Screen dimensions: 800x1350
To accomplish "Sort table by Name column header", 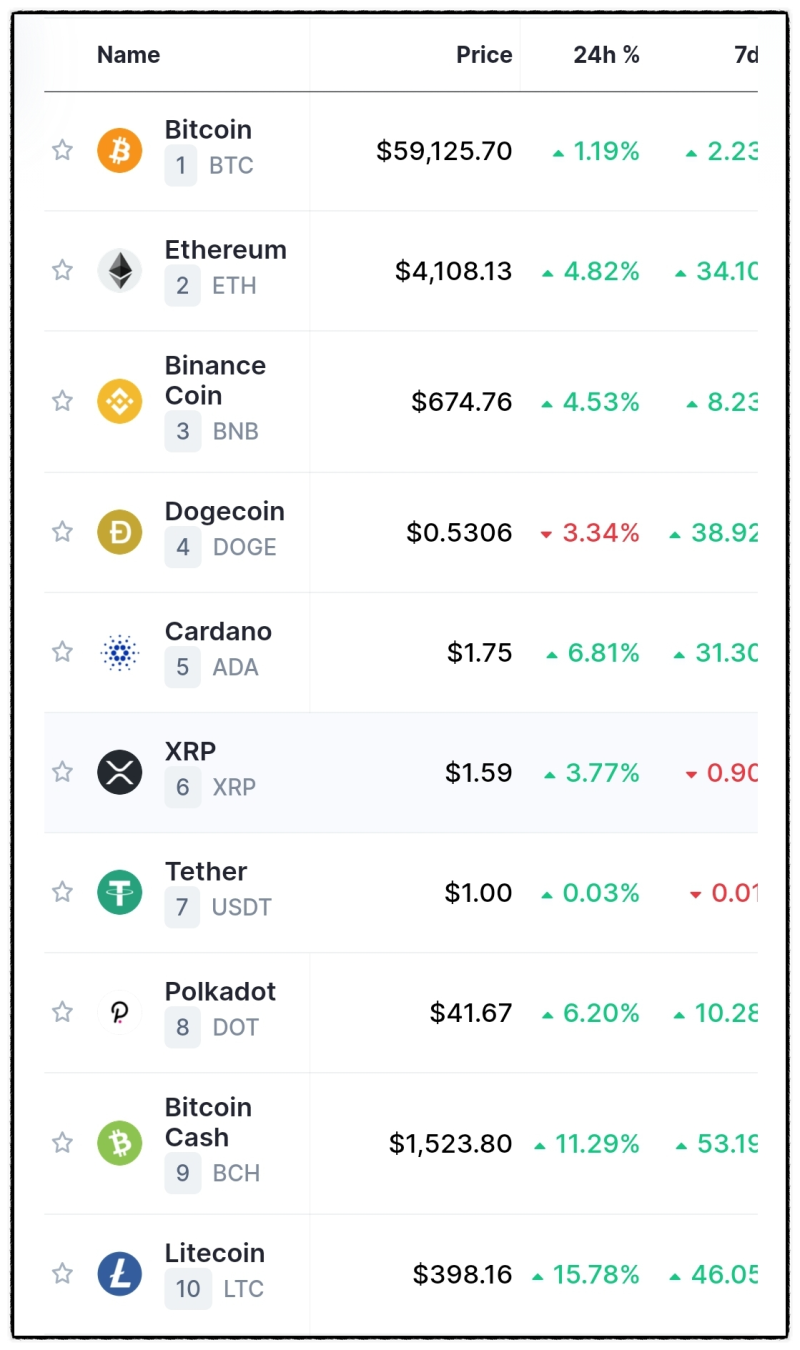I will tap(128, 55).
